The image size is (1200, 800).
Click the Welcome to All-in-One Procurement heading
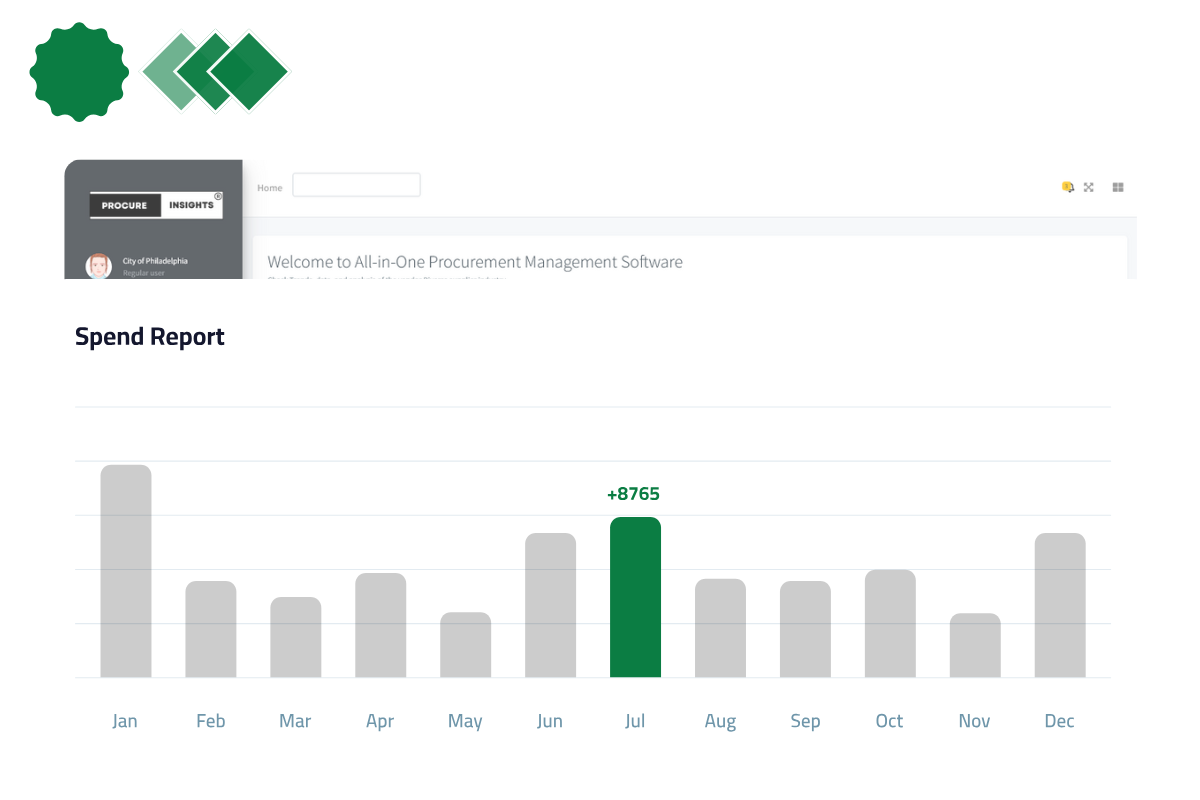pyautogui.click(x=475, y=261)
